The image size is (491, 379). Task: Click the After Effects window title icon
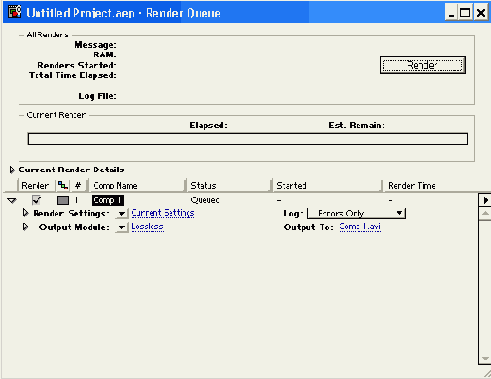click(14, 12)
